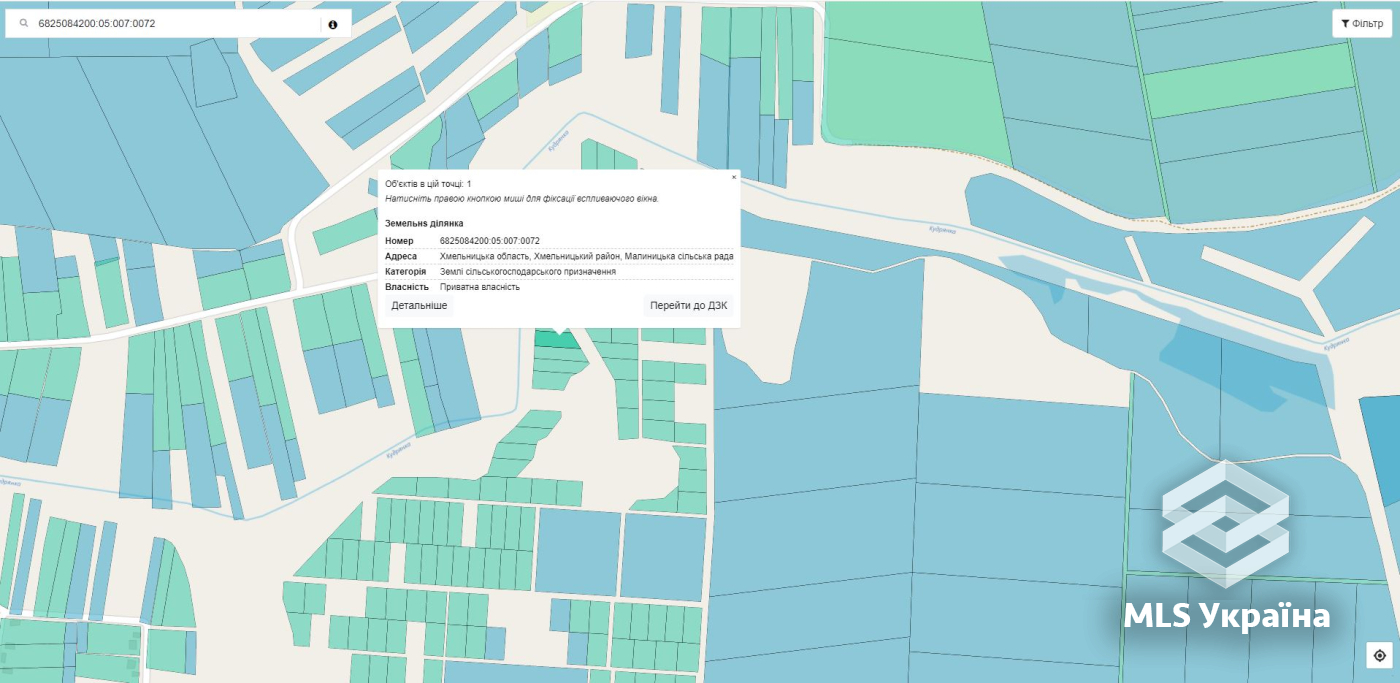Click the MLS Україна cube logo
1400x683 pixels.
pos(1225,524)
